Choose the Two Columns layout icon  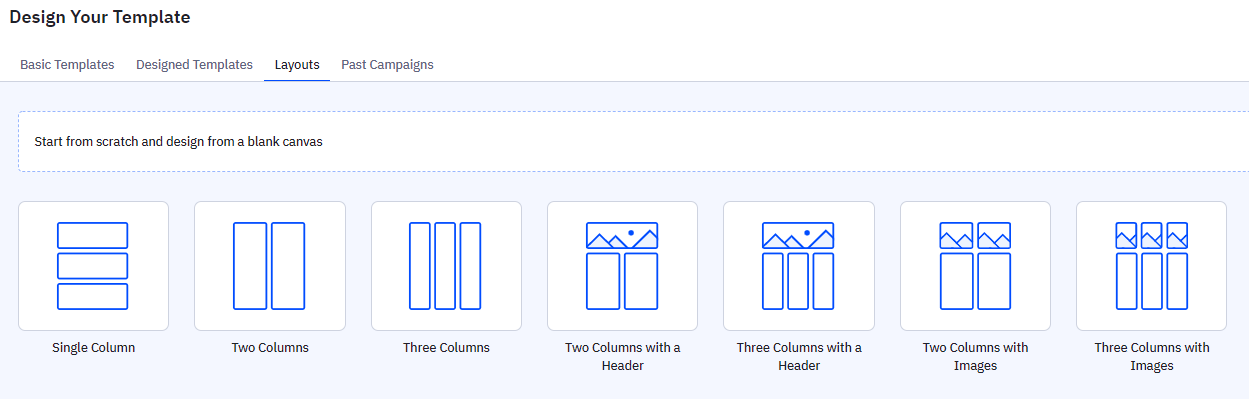(270, 266)
